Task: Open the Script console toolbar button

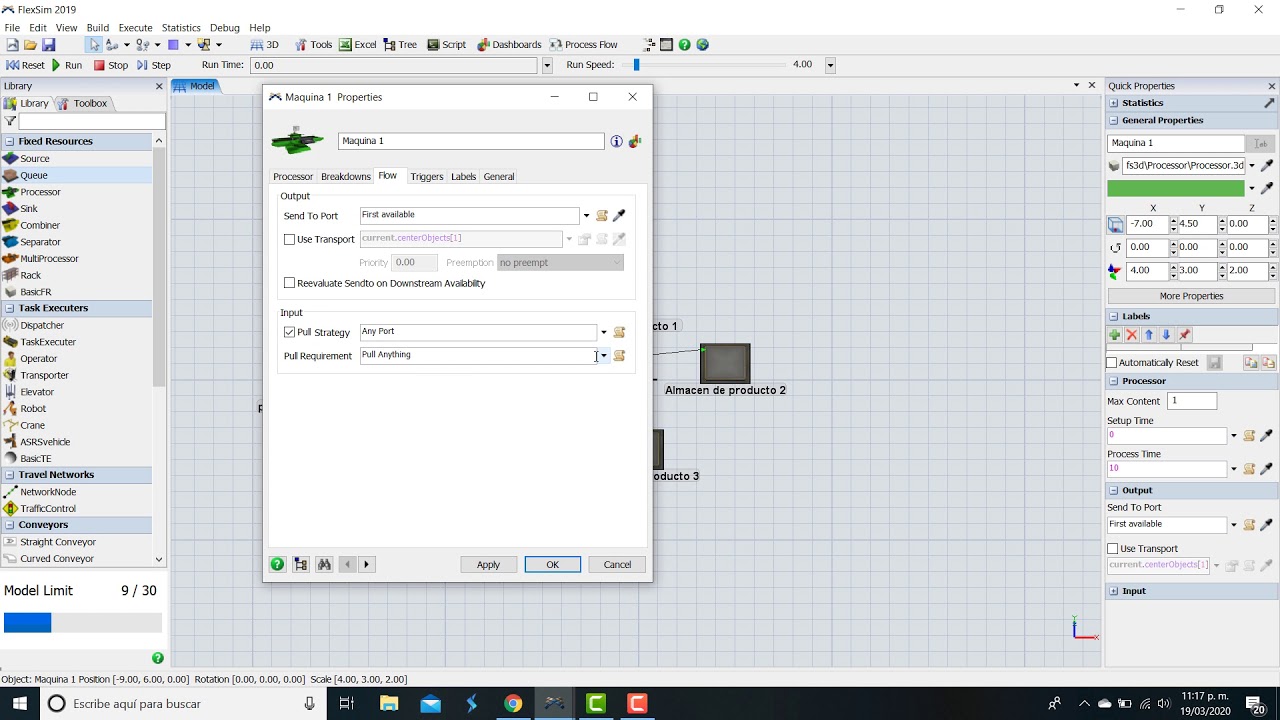Action: pos(446,44)
